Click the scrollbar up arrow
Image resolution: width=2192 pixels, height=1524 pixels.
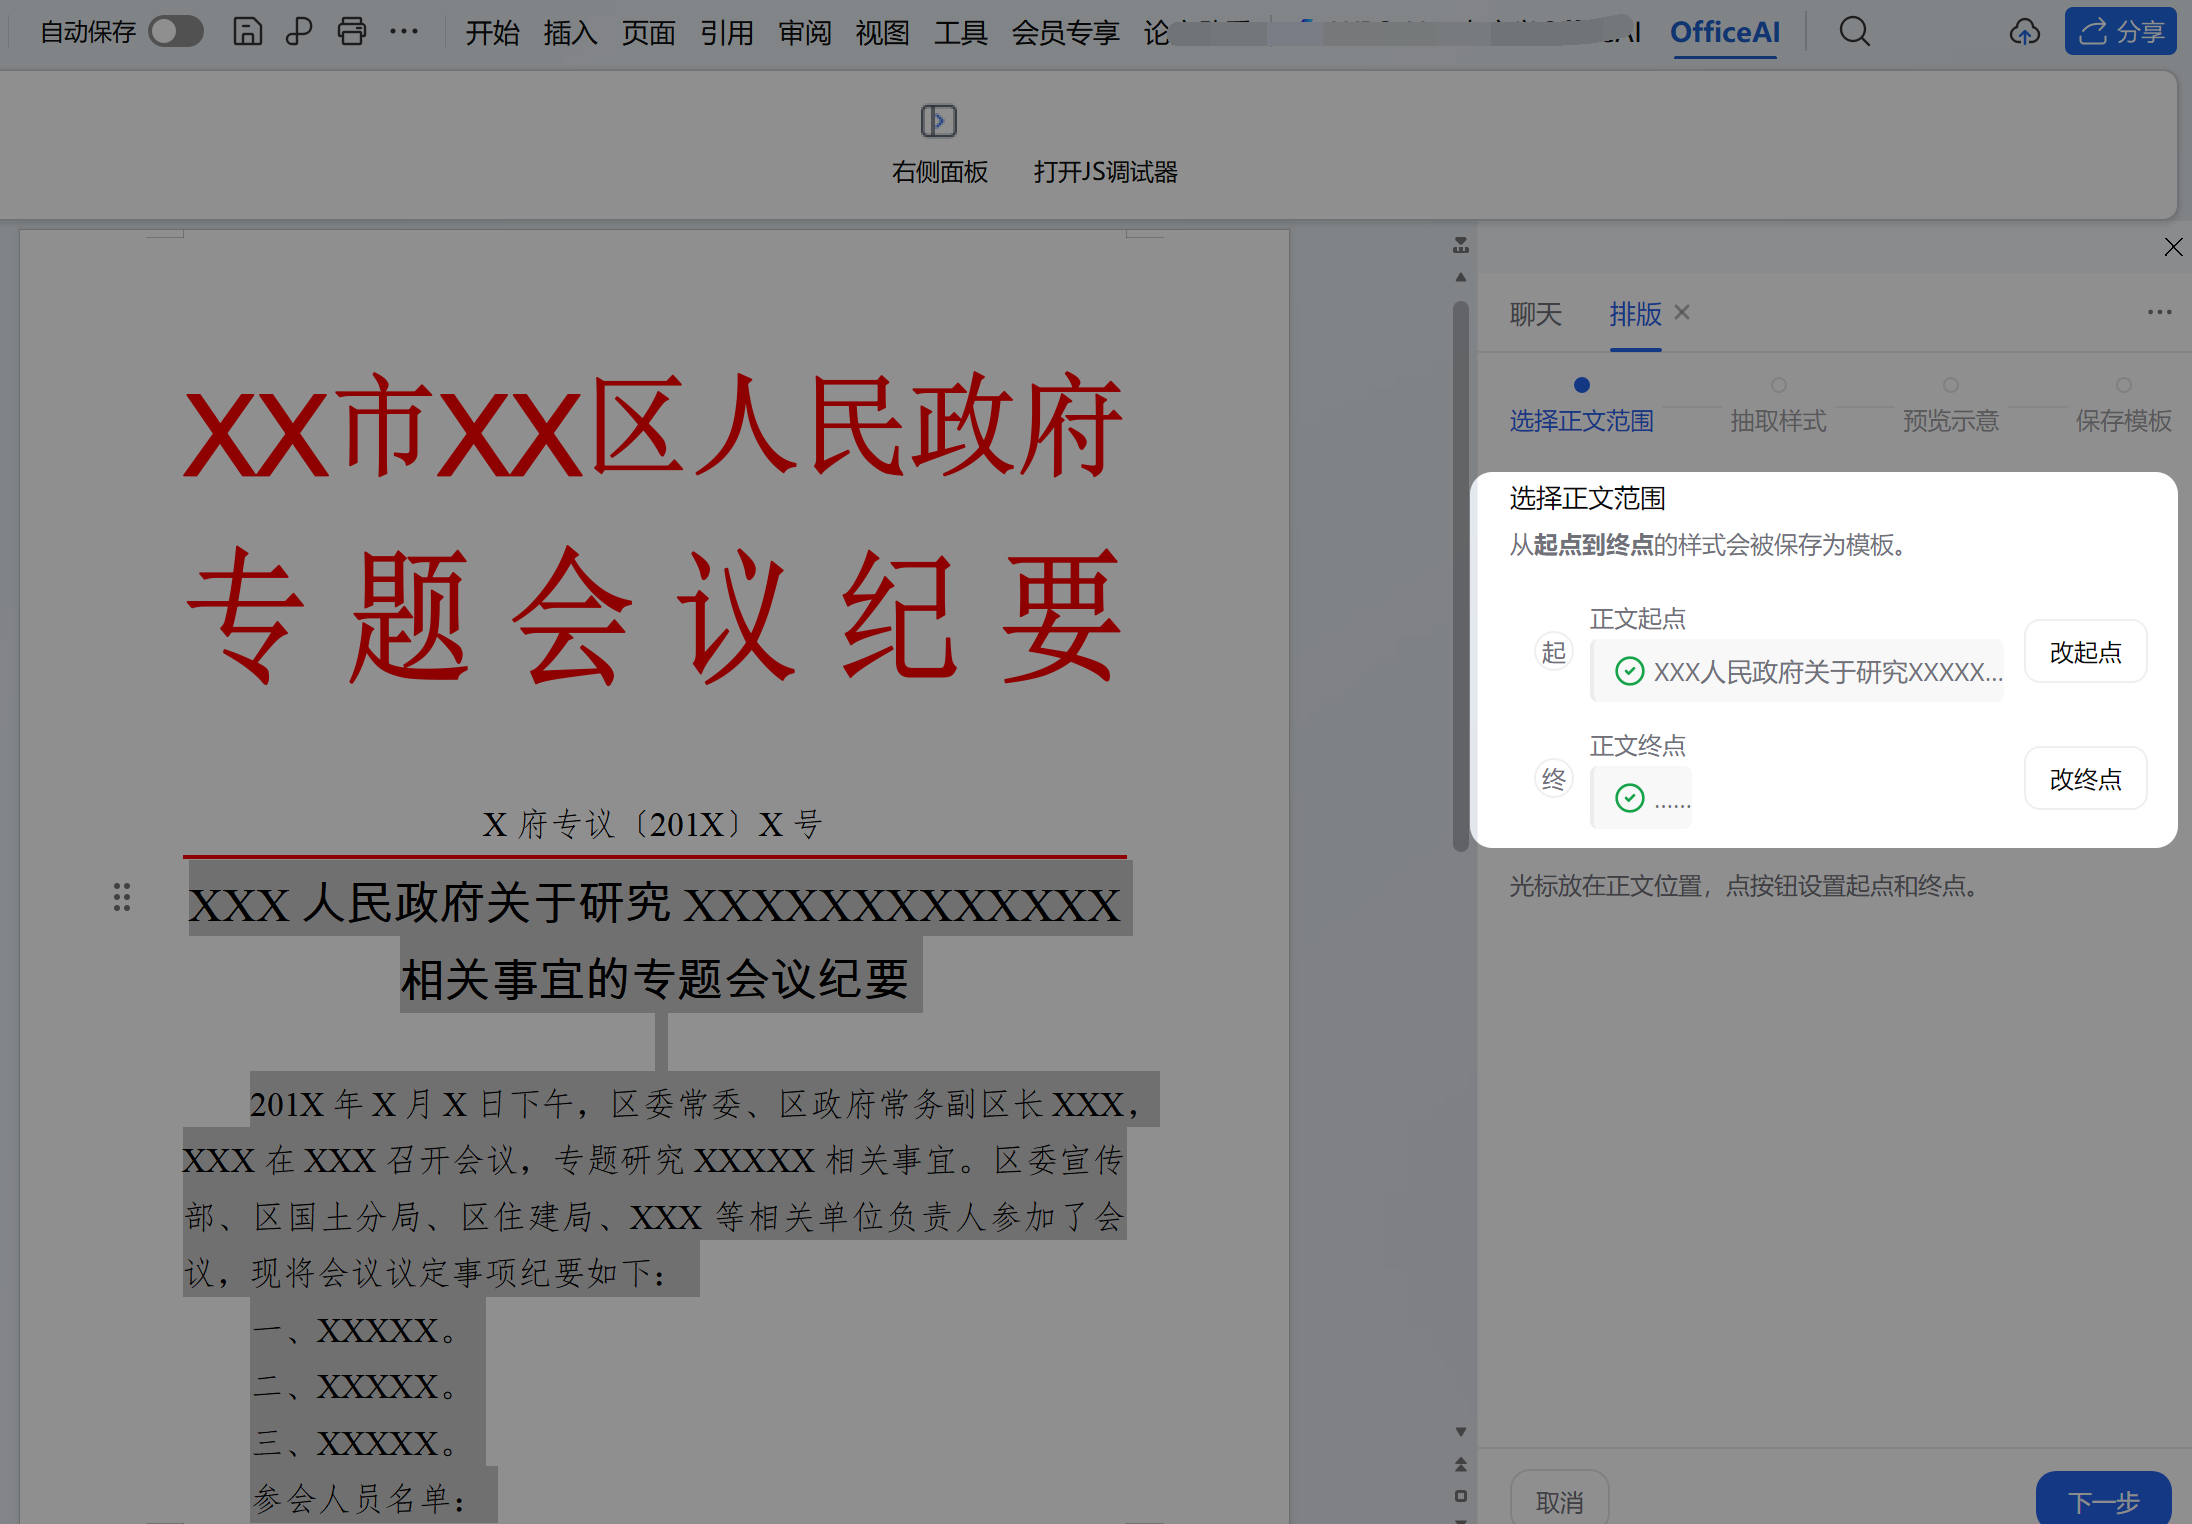(1460, 277)
